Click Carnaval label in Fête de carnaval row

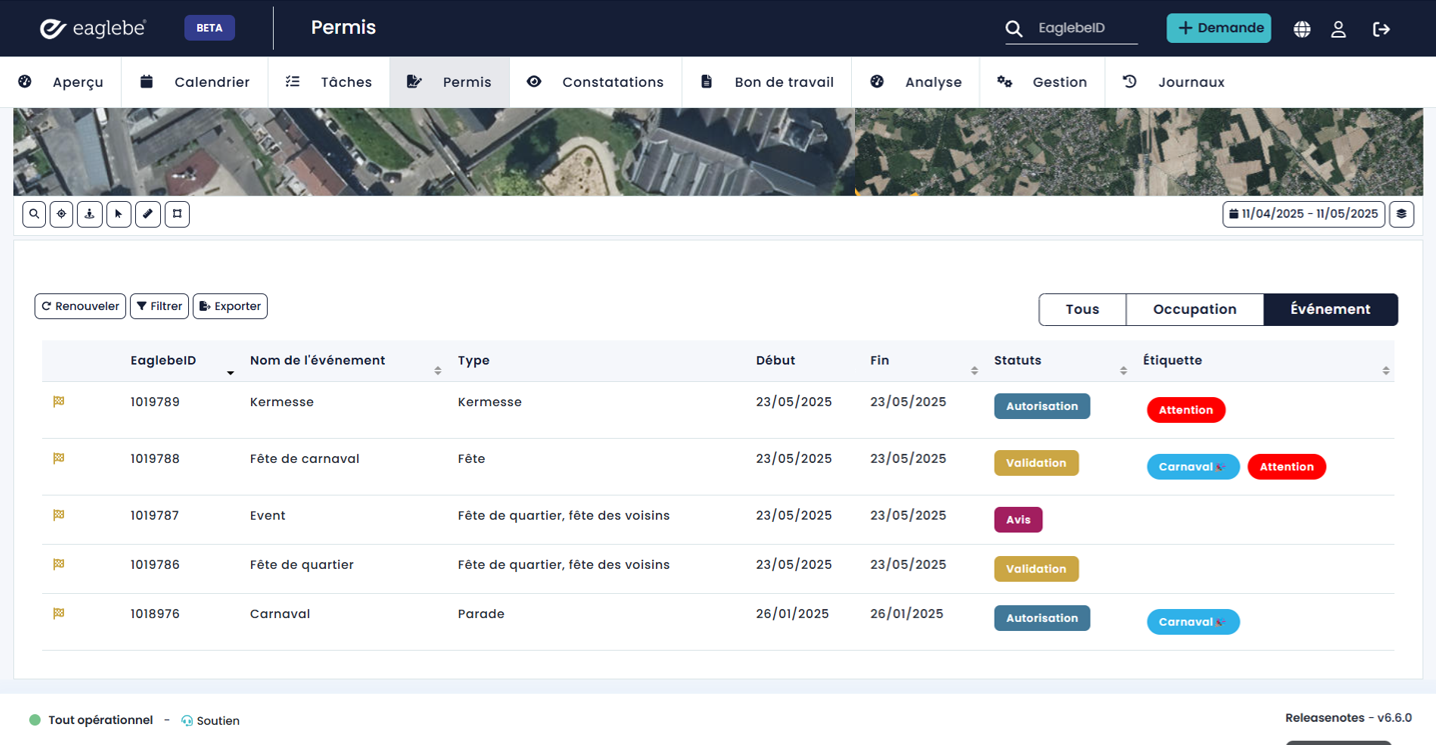pos(1193,467)
